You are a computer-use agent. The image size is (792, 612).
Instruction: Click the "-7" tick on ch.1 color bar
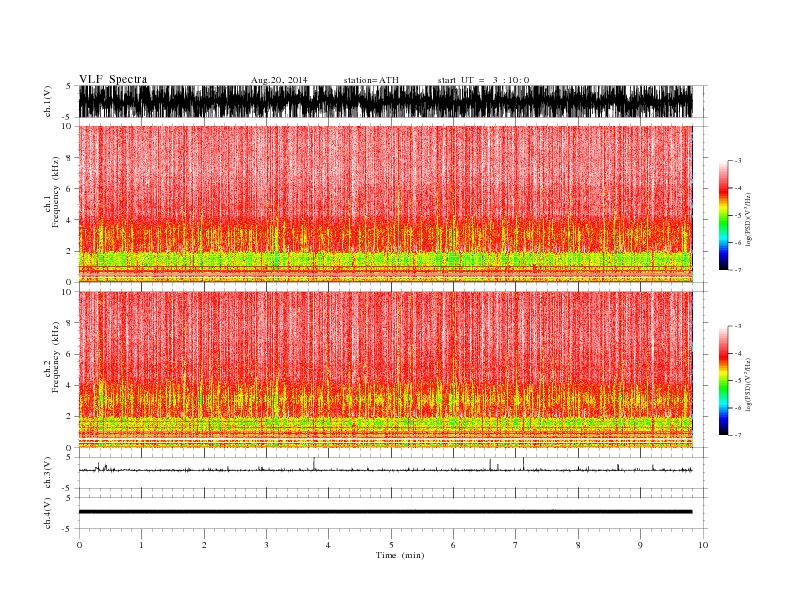[738, 270]
